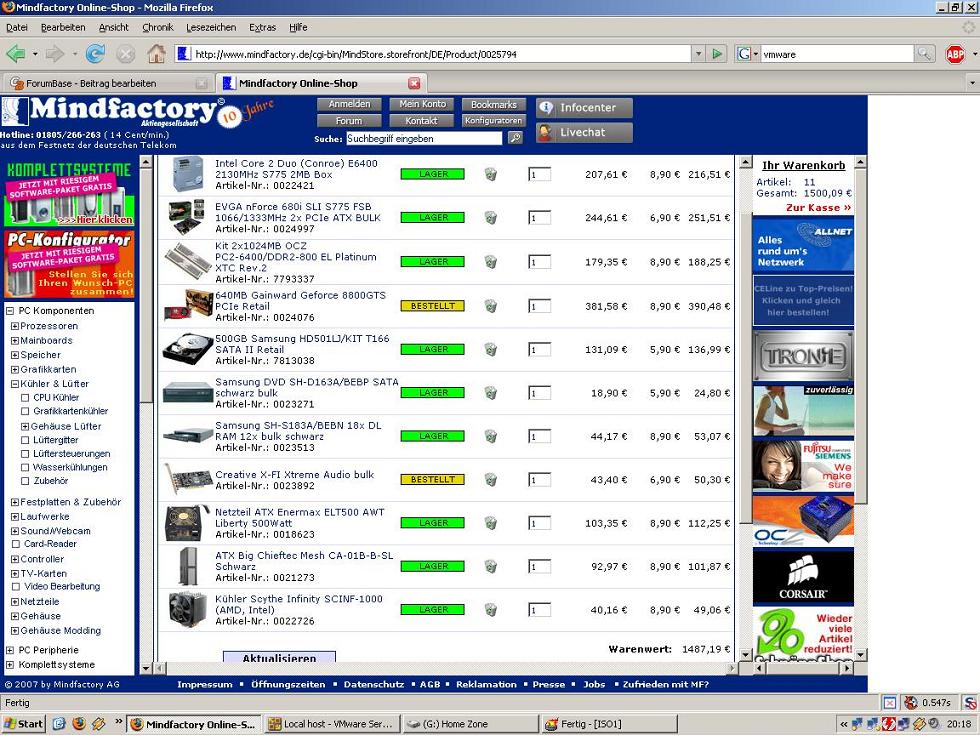Reload the page with the refresh icon

95,54
